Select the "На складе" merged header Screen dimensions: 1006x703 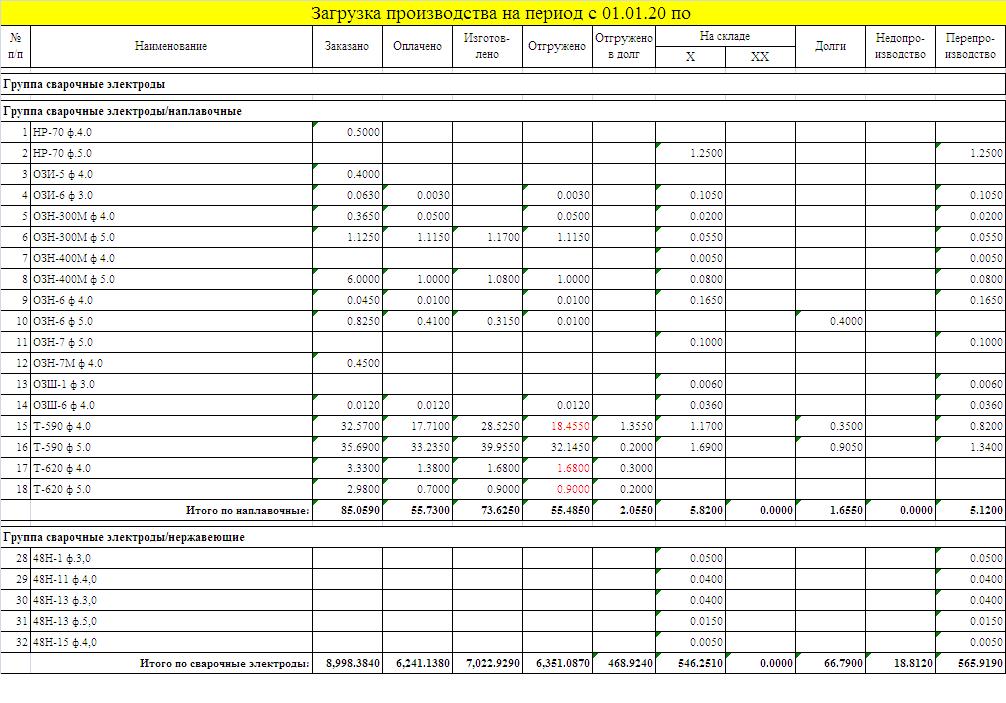[724, 36]
